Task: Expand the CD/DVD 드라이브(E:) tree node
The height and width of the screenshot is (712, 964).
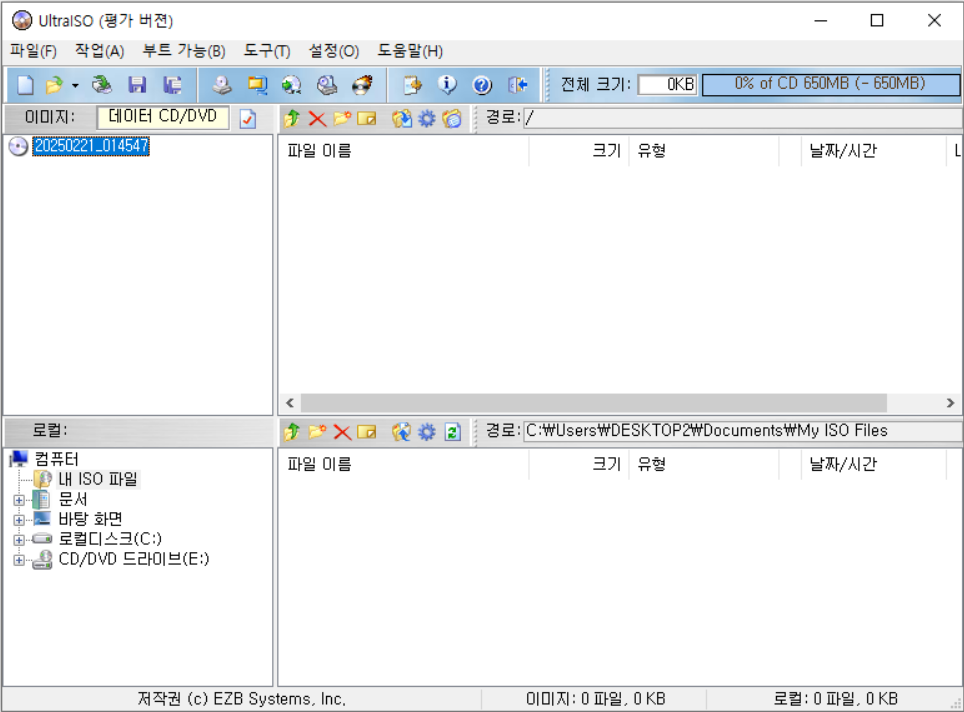Action: coord(19,560)
